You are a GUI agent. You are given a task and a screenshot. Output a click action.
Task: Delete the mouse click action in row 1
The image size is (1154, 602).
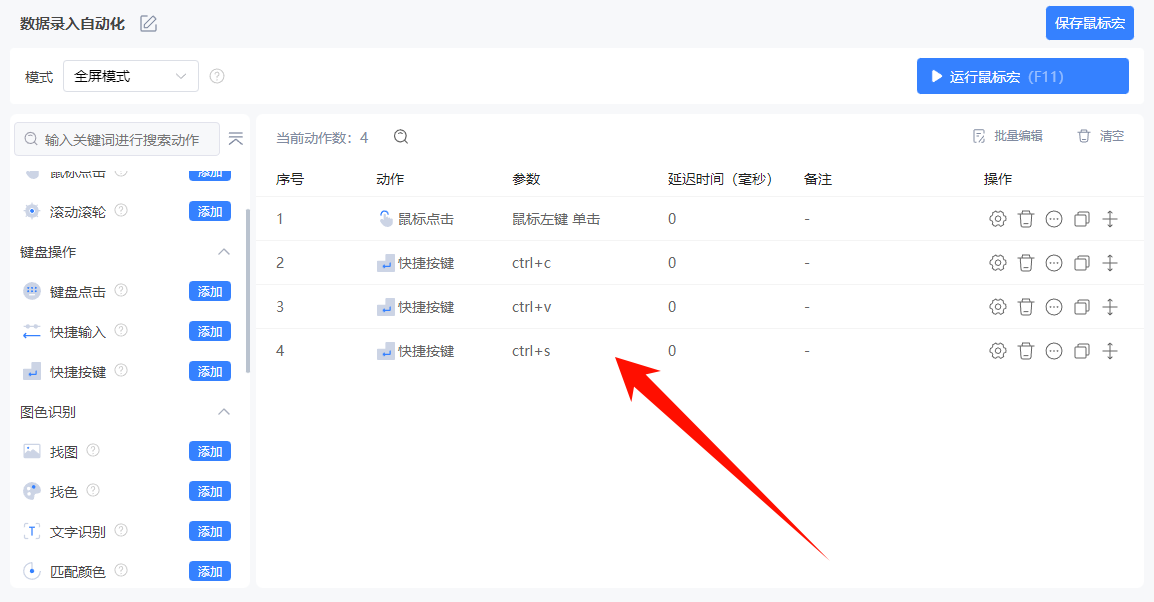coord(1025,219)
